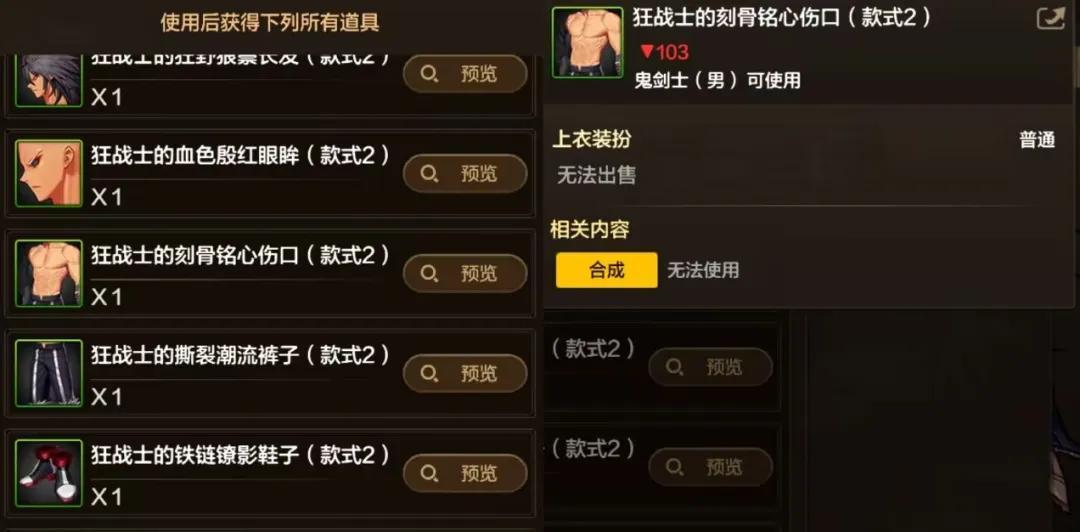
Task: Preview the 狂战士的铁链镣影鞋子 item
Action: pyautogui.click(x=465, y=473)
